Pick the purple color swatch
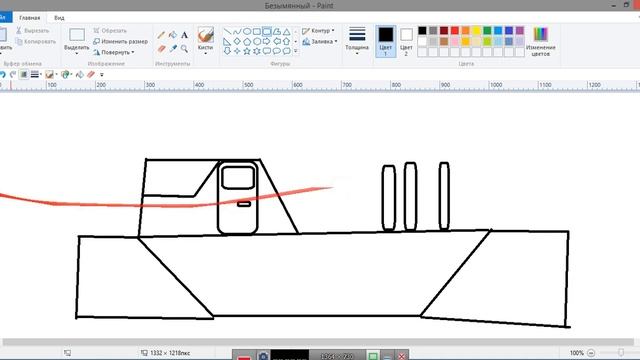The image size is (640, 360). tap(520, 31)
